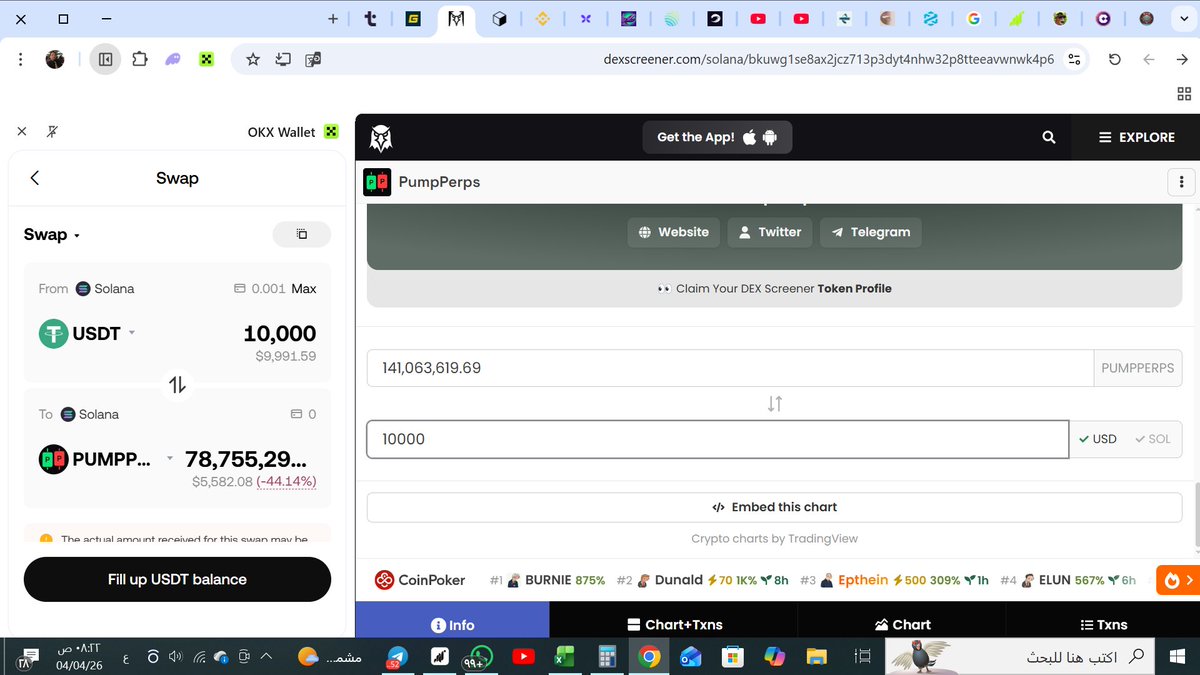Flip swap direction between USDT and PUMPP

177,385
